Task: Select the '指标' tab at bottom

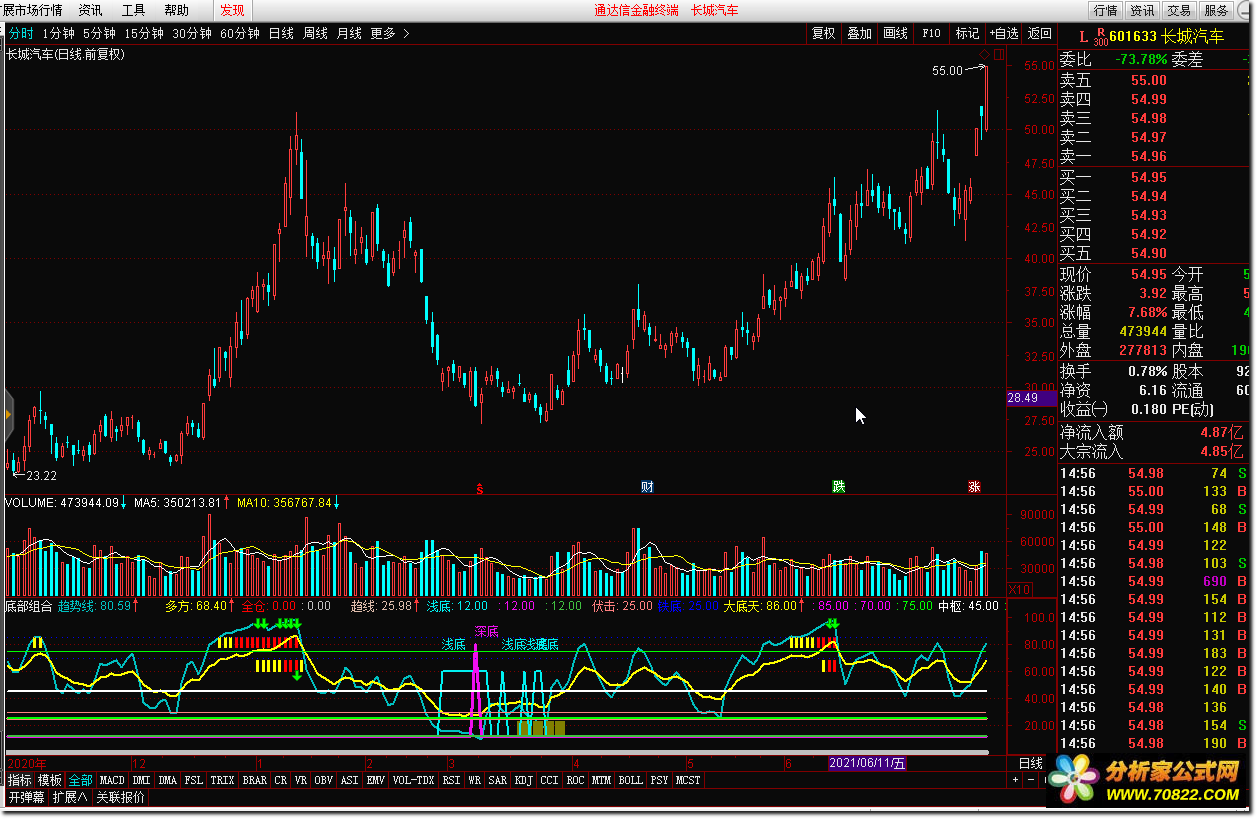Action: point(20,780)
